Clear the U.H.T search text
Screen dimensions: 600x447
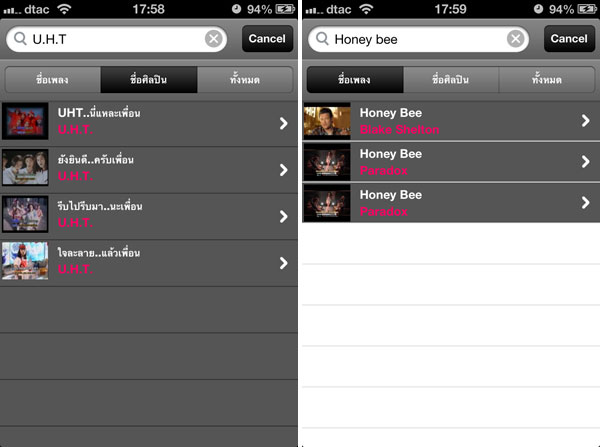coord(214,39)
